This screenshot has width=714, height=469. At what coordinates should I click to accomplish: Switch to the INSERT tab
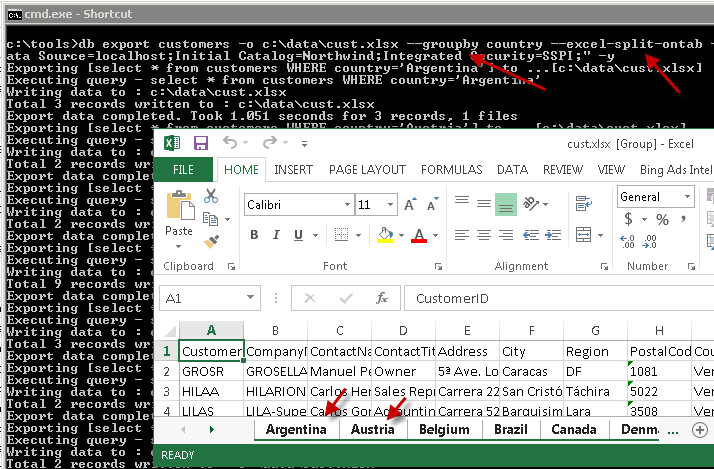[x=293, y=170]
